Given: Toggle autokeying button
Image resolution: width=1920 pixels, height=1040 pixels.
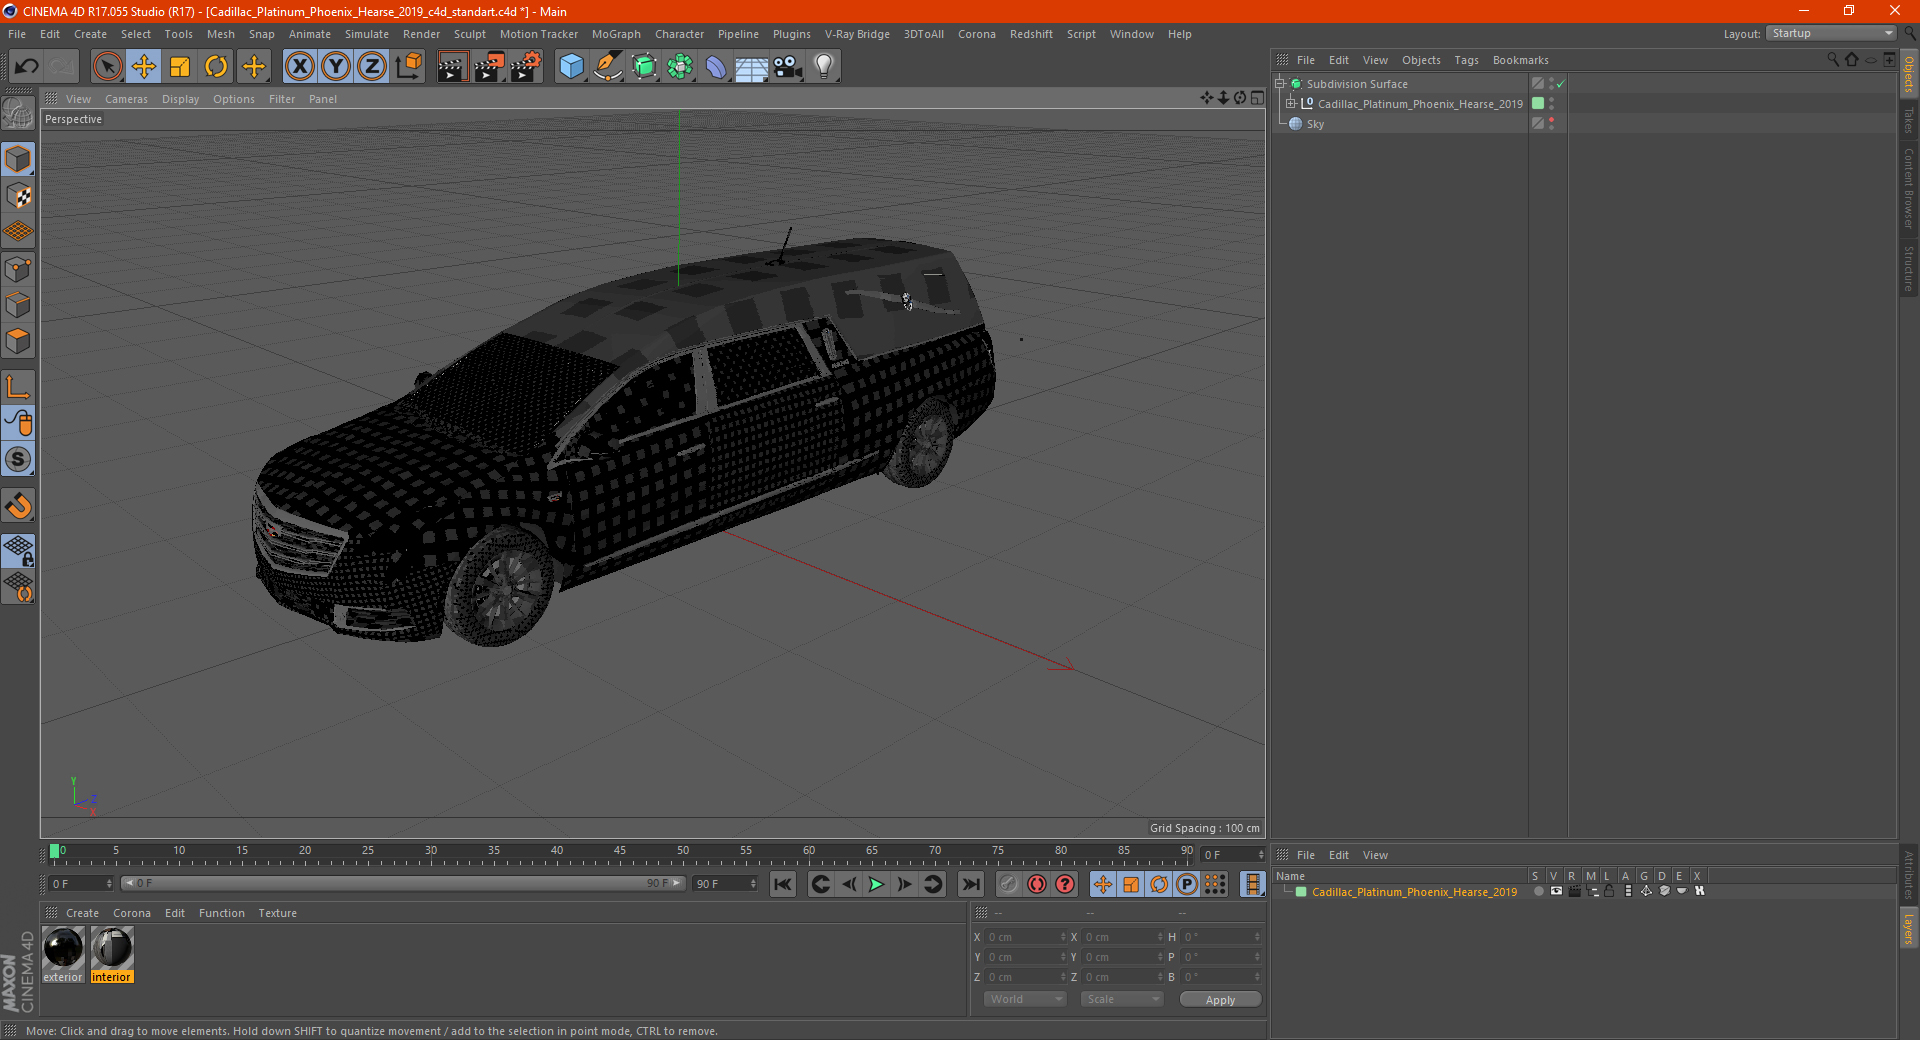Looking at the screenshot, I should click(1037, 884).
